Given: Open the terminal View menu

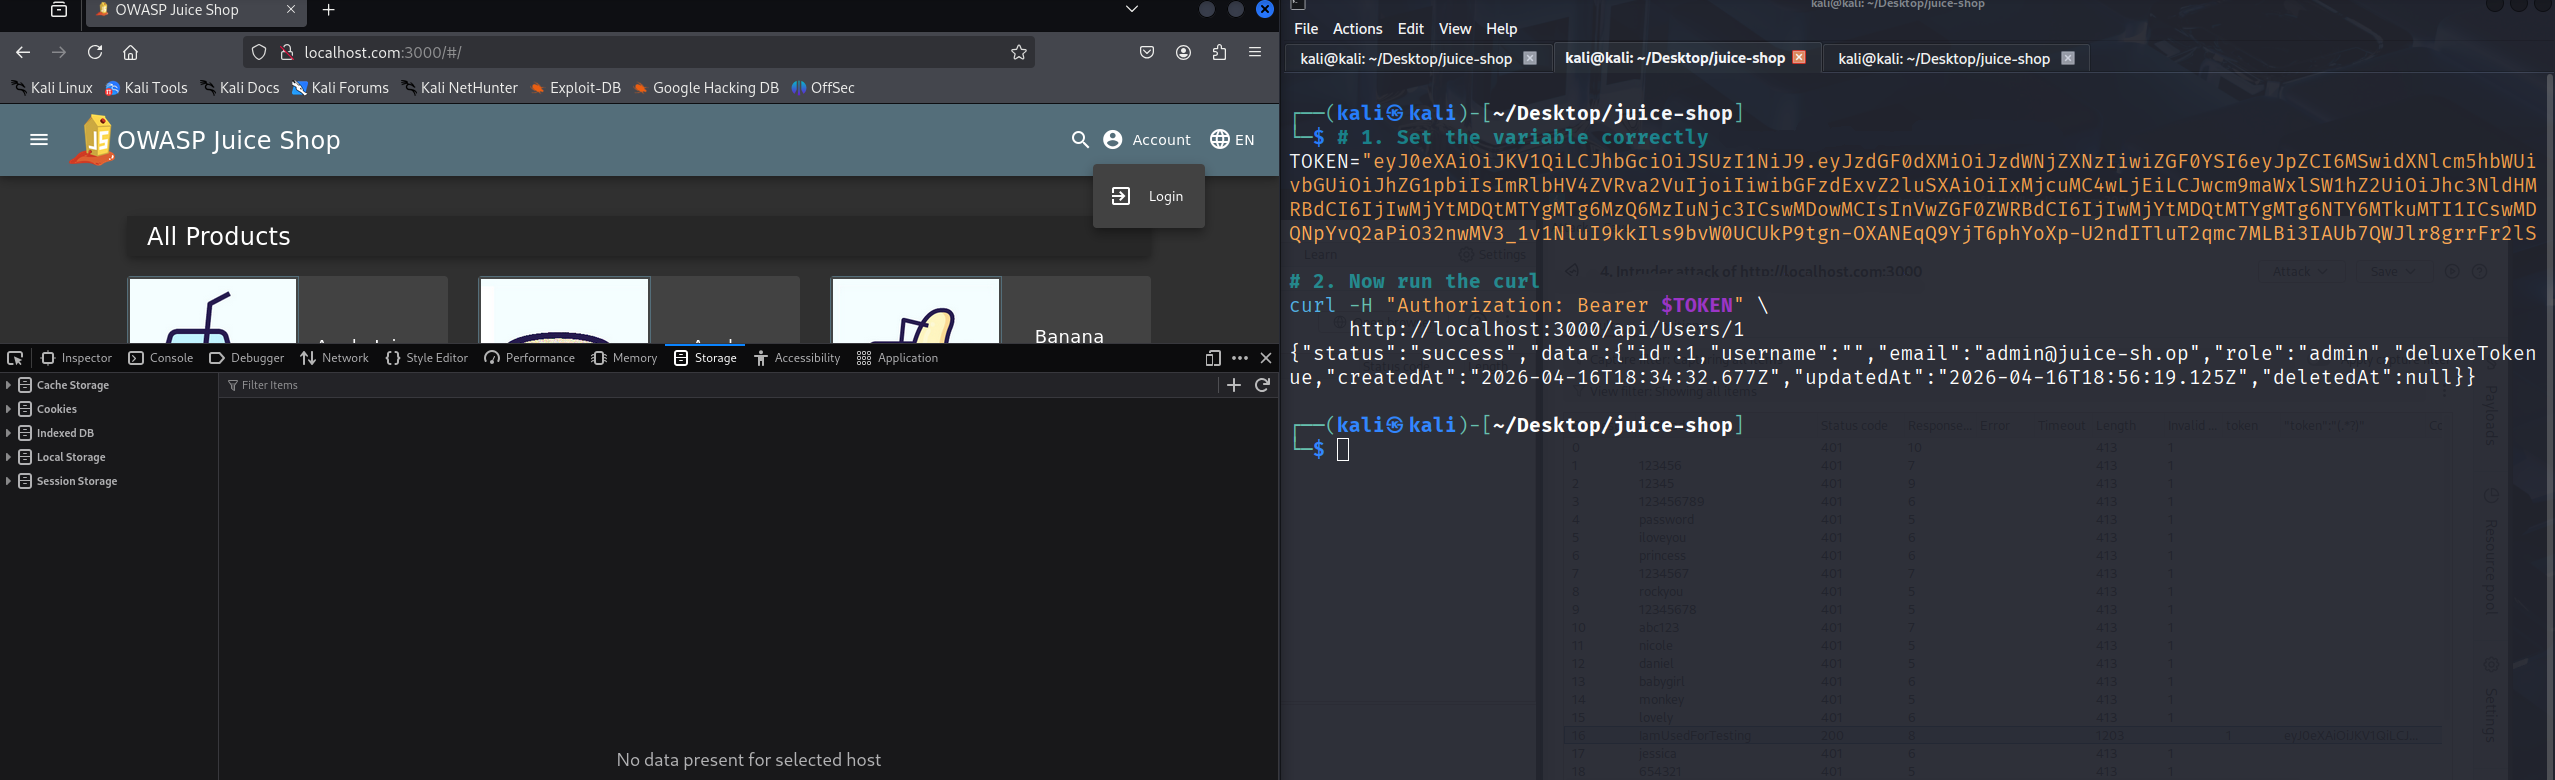Looking at the screenshot, I should click(1454, 29).
